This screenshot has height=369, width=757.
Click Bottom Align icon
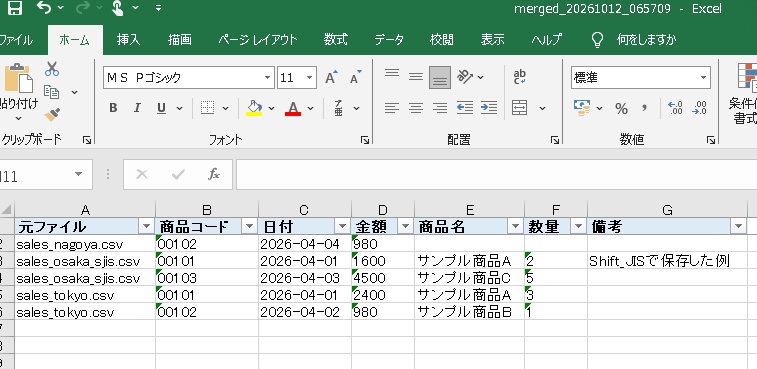click(440, 77)
